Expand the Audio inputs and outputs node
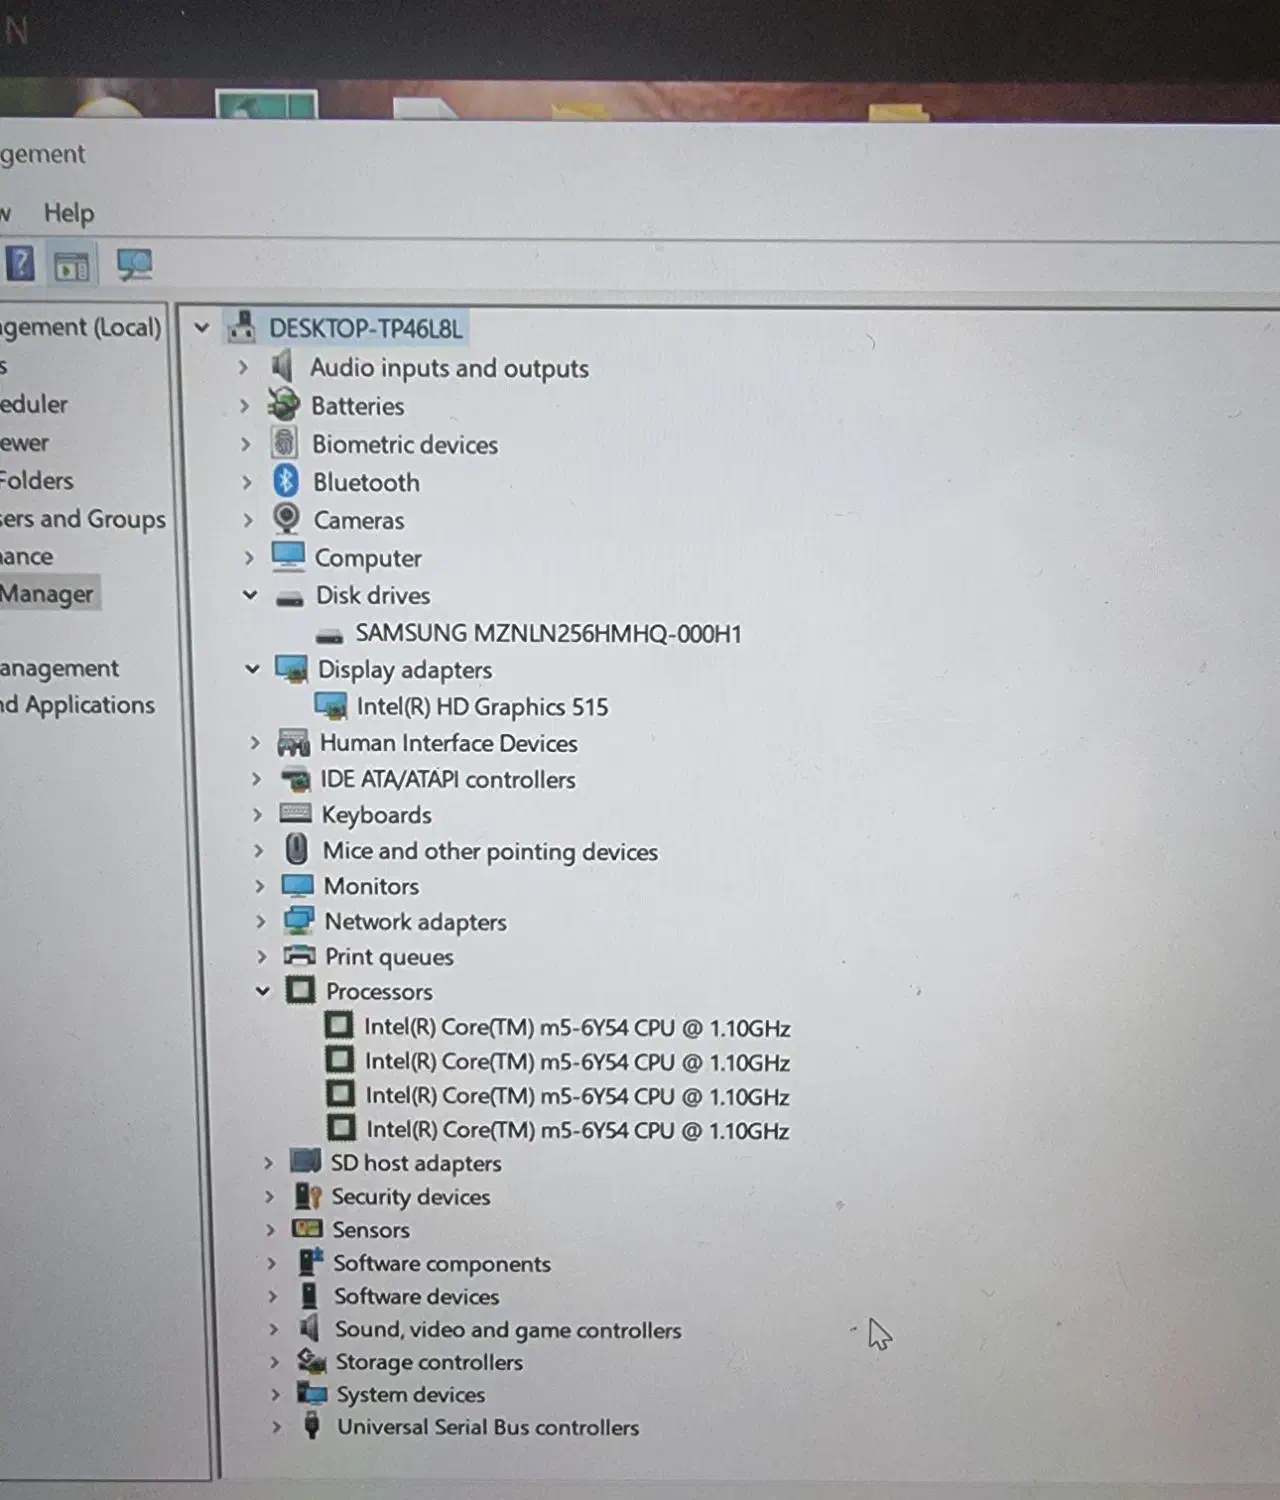Screen dimensions: 1280x1500 243,368
